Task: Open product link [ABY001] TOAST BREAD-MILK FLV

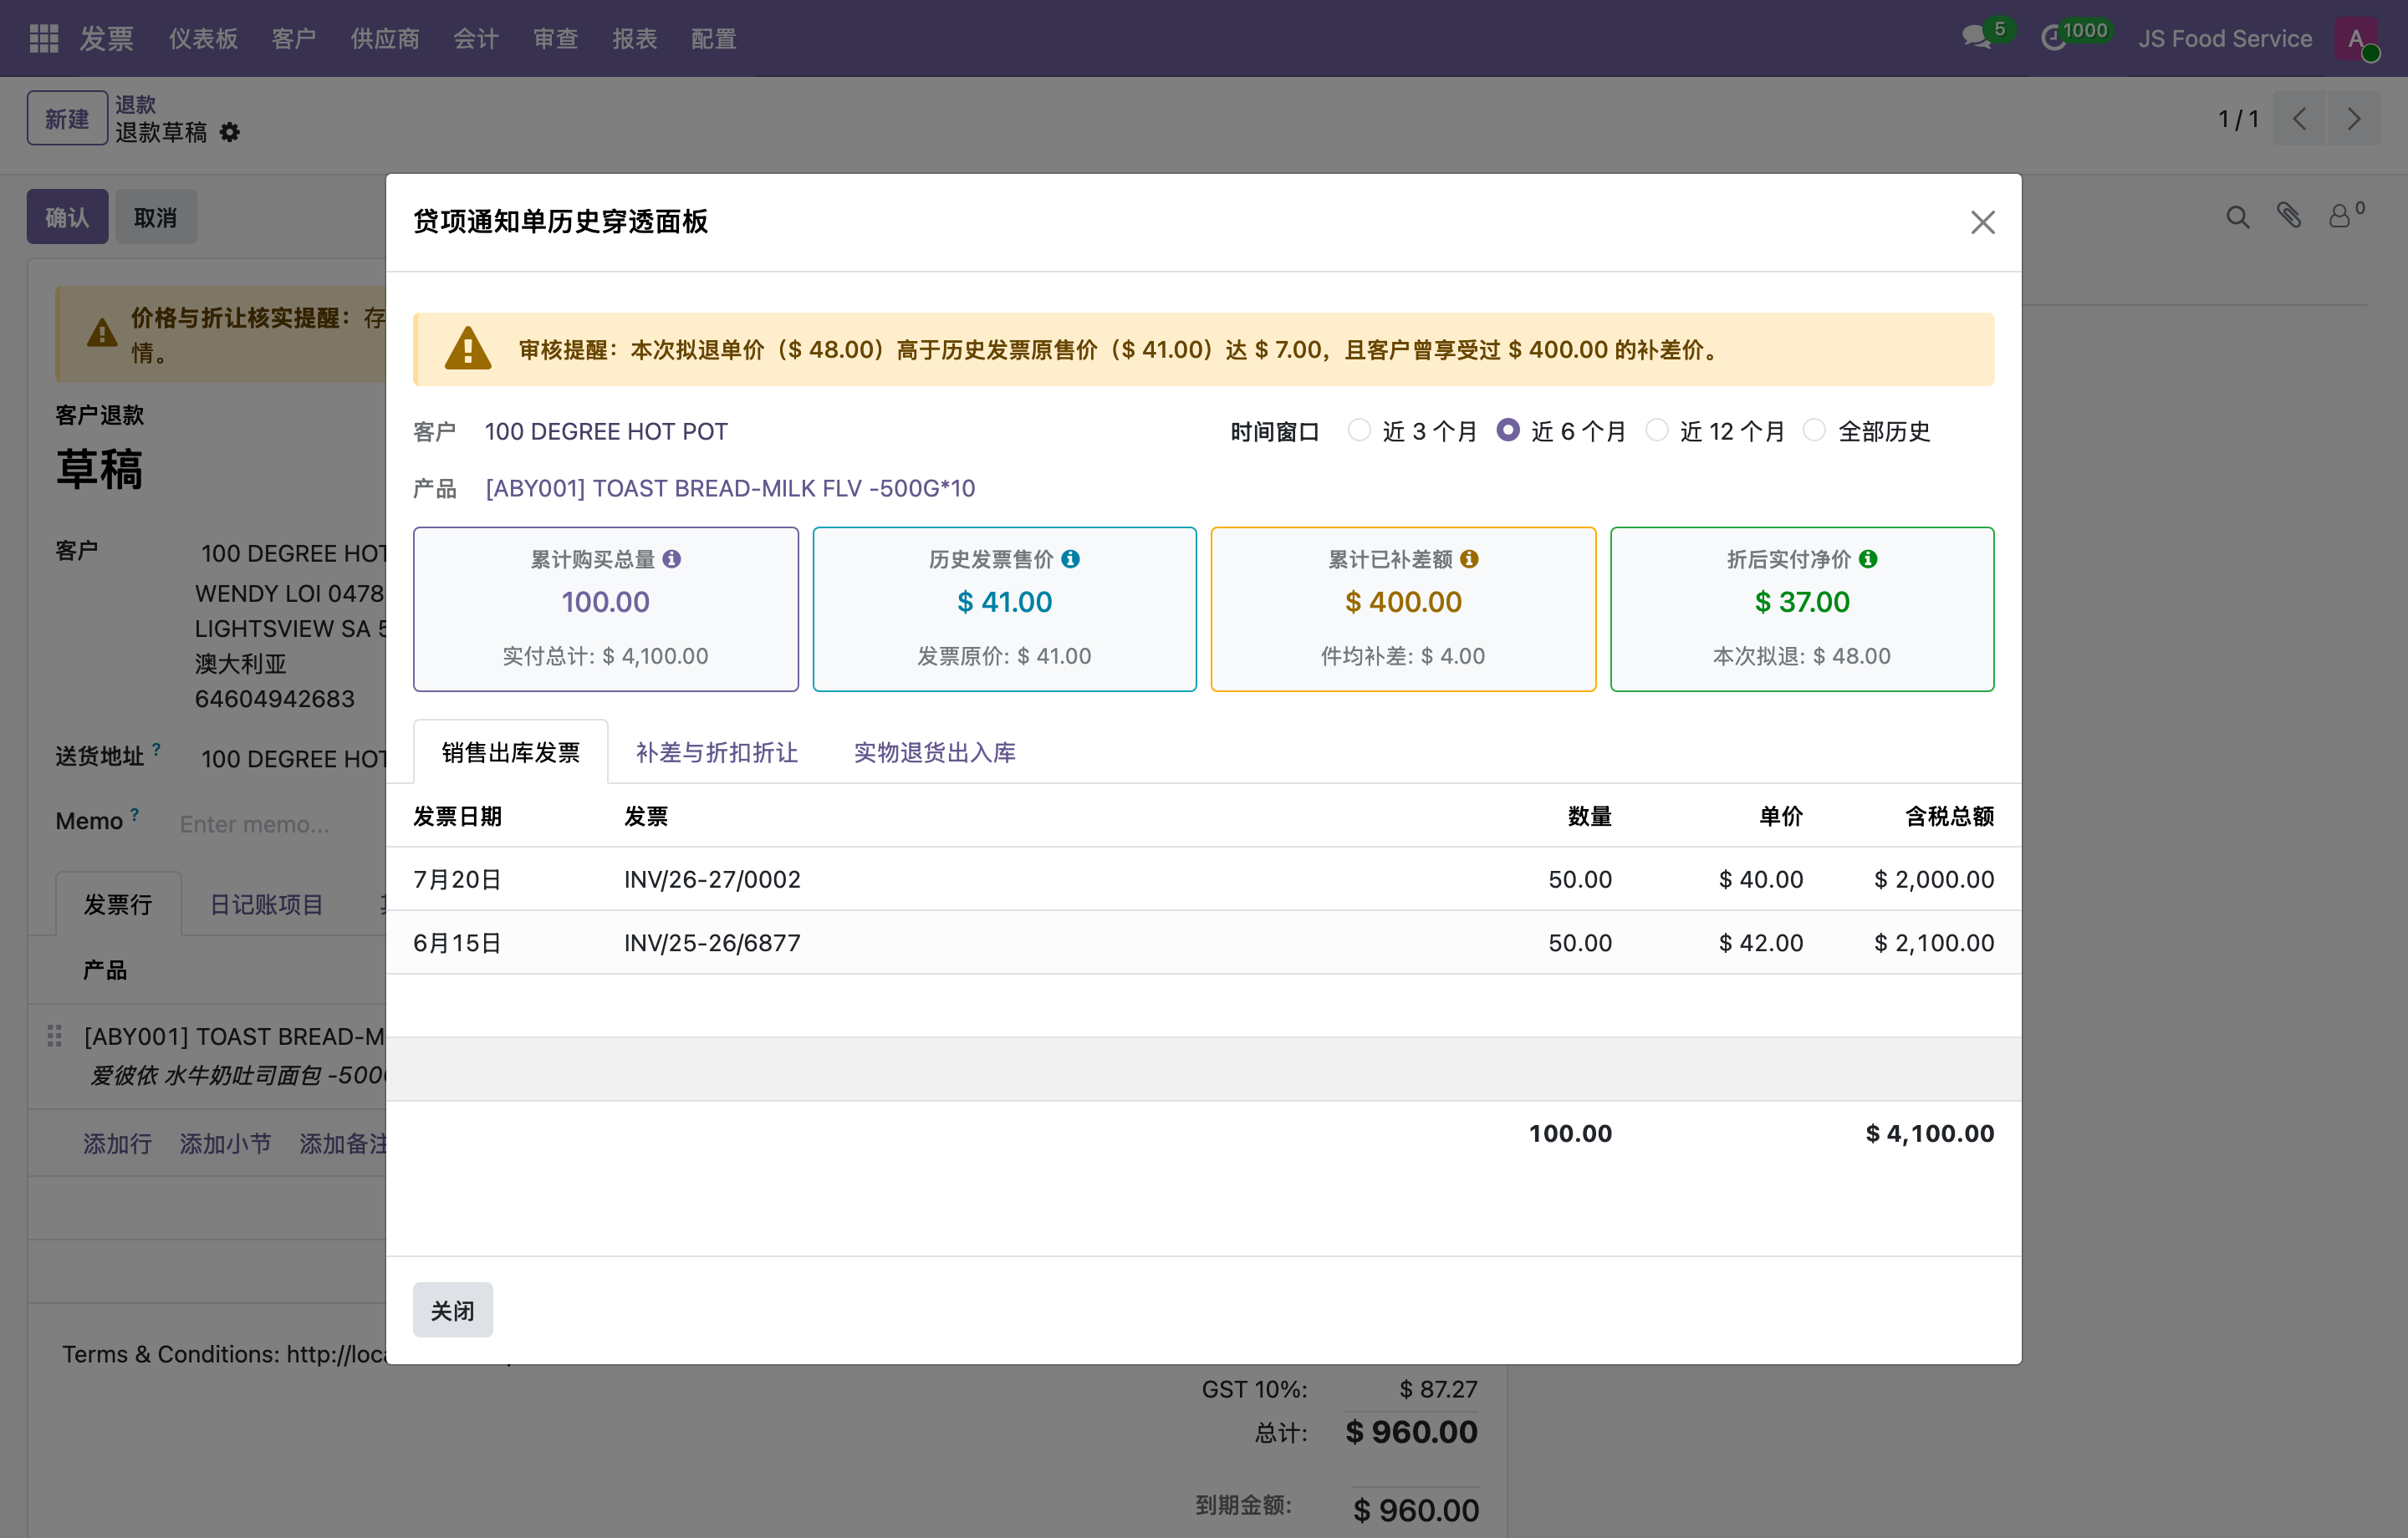Action: [730, 488]
